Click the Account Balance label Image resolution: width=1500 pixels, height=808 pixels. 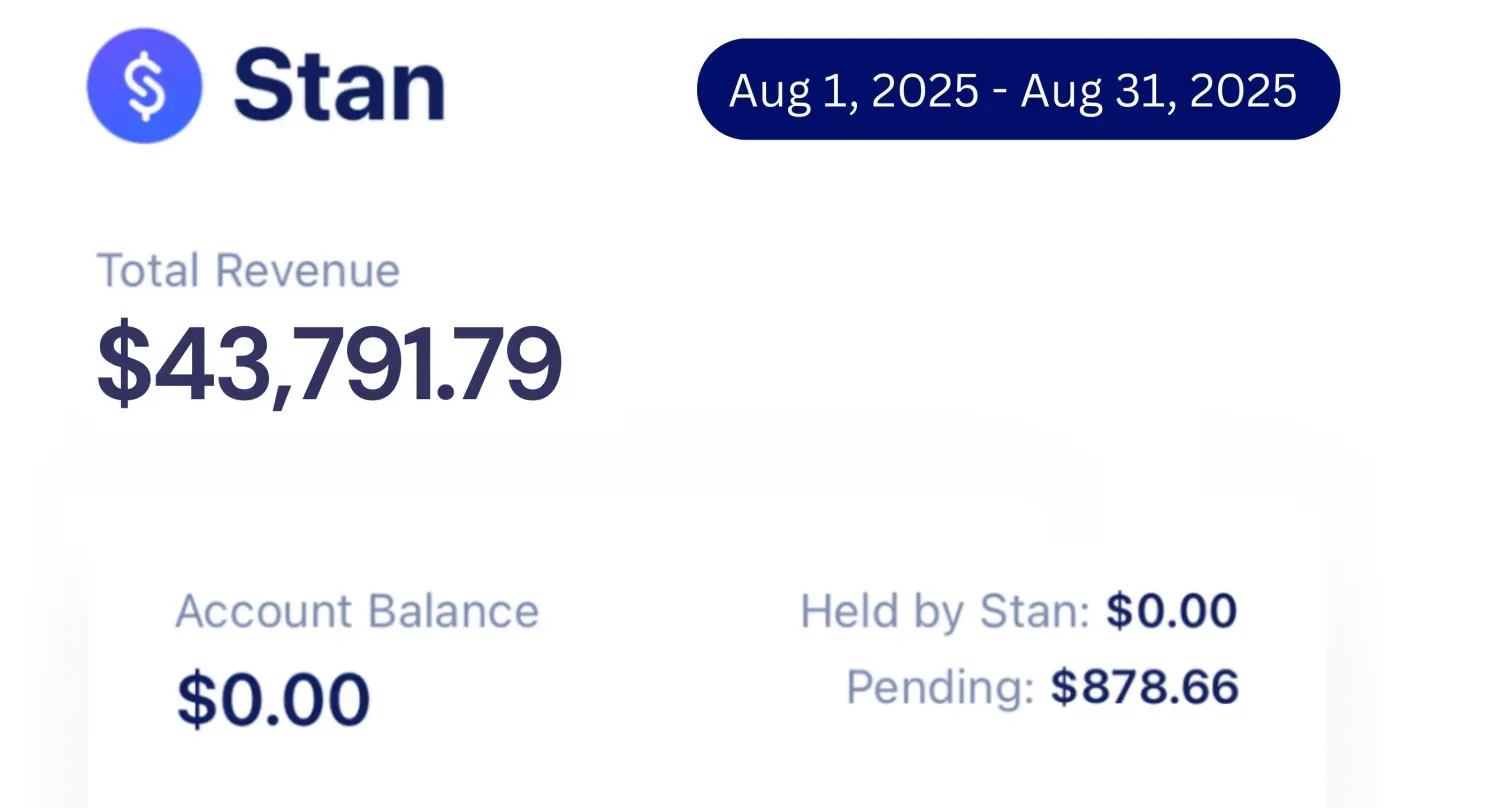coord(357,611)
